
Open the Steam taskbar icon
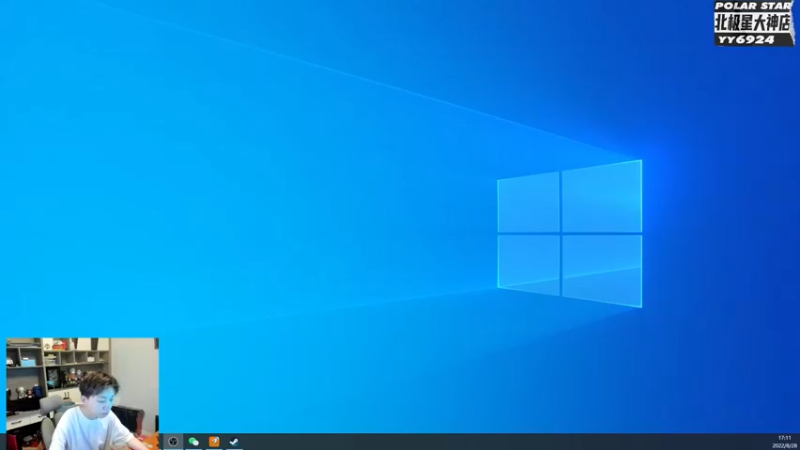[234, 441]
